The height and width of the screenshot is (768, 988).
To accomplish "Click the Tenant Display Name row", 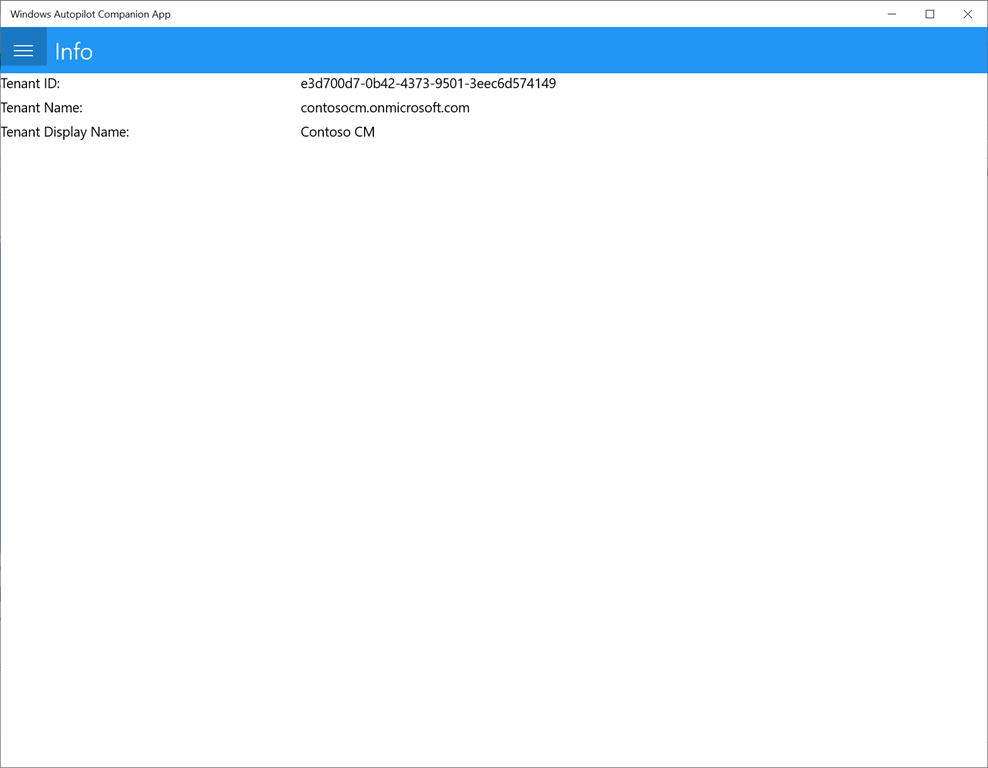I will pyautogui.click(x=64, y=132).
